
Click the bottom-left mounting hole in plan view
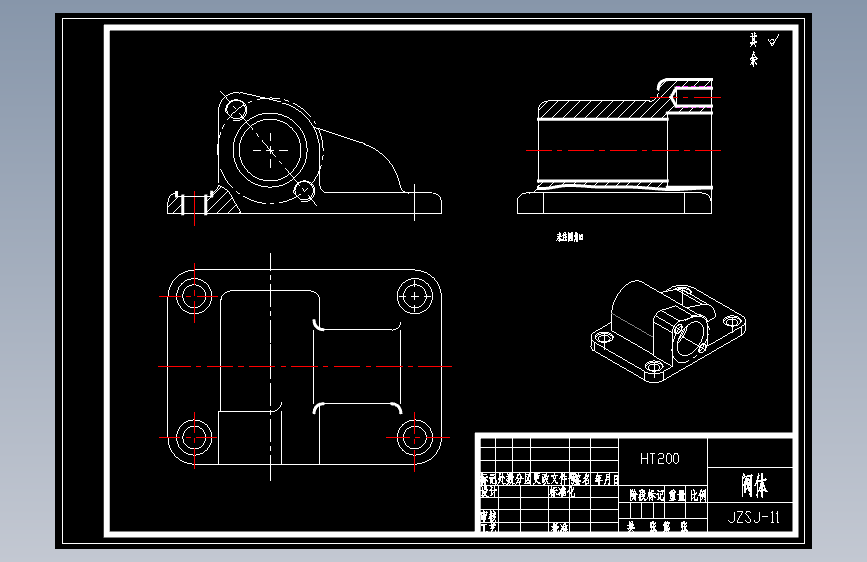point(194,437)
